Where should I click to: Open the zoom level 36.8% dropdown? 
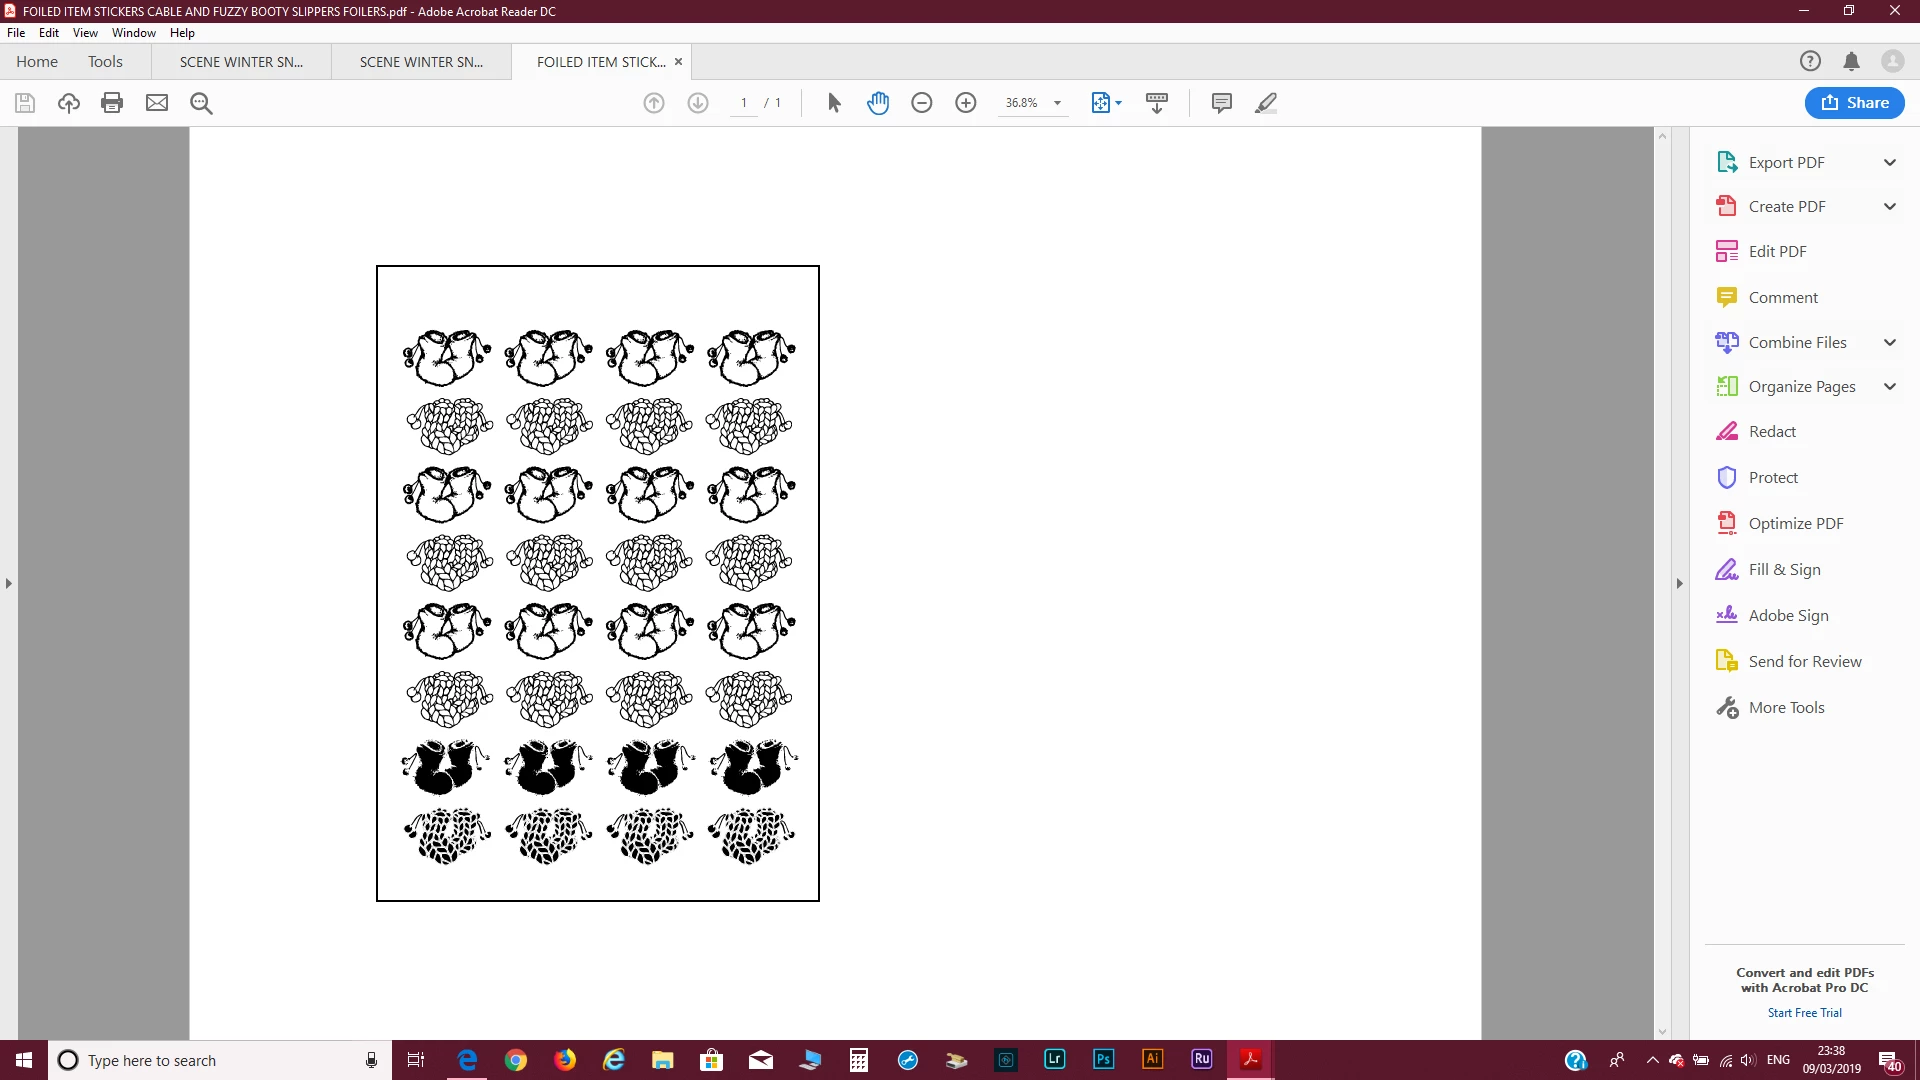(1057, 103)
